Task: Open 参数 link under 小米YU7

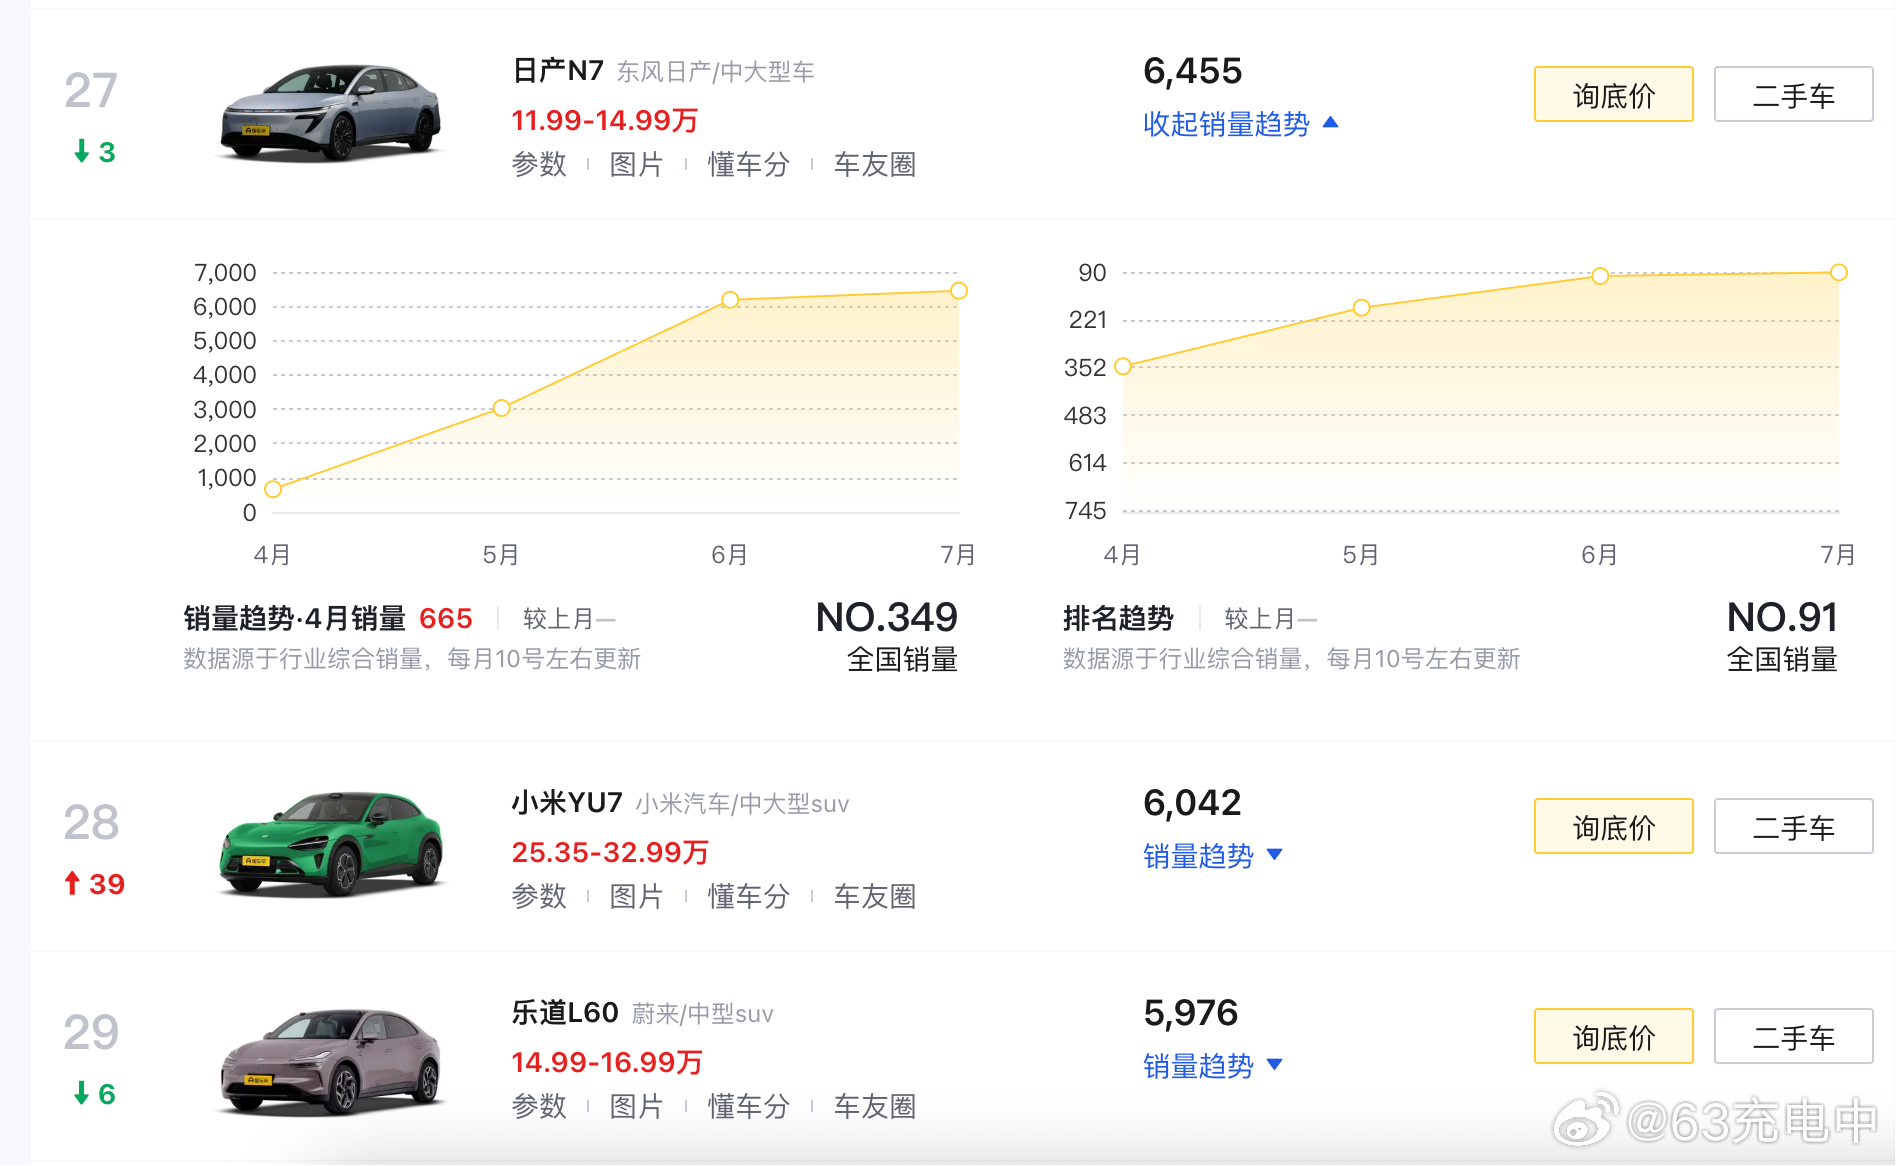Action: [x=539, y=896]
